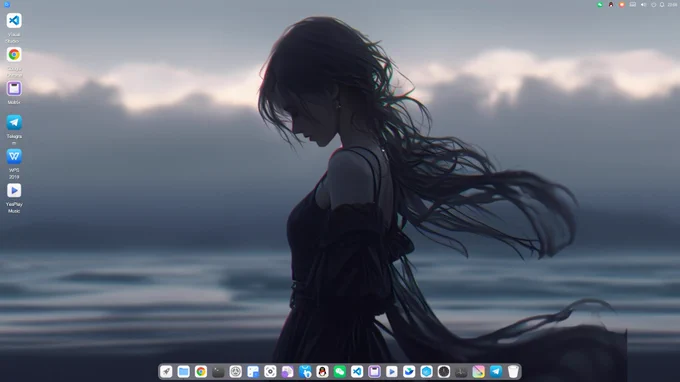
Task: Open the blue hexagon app in dock
Action: 426,372
